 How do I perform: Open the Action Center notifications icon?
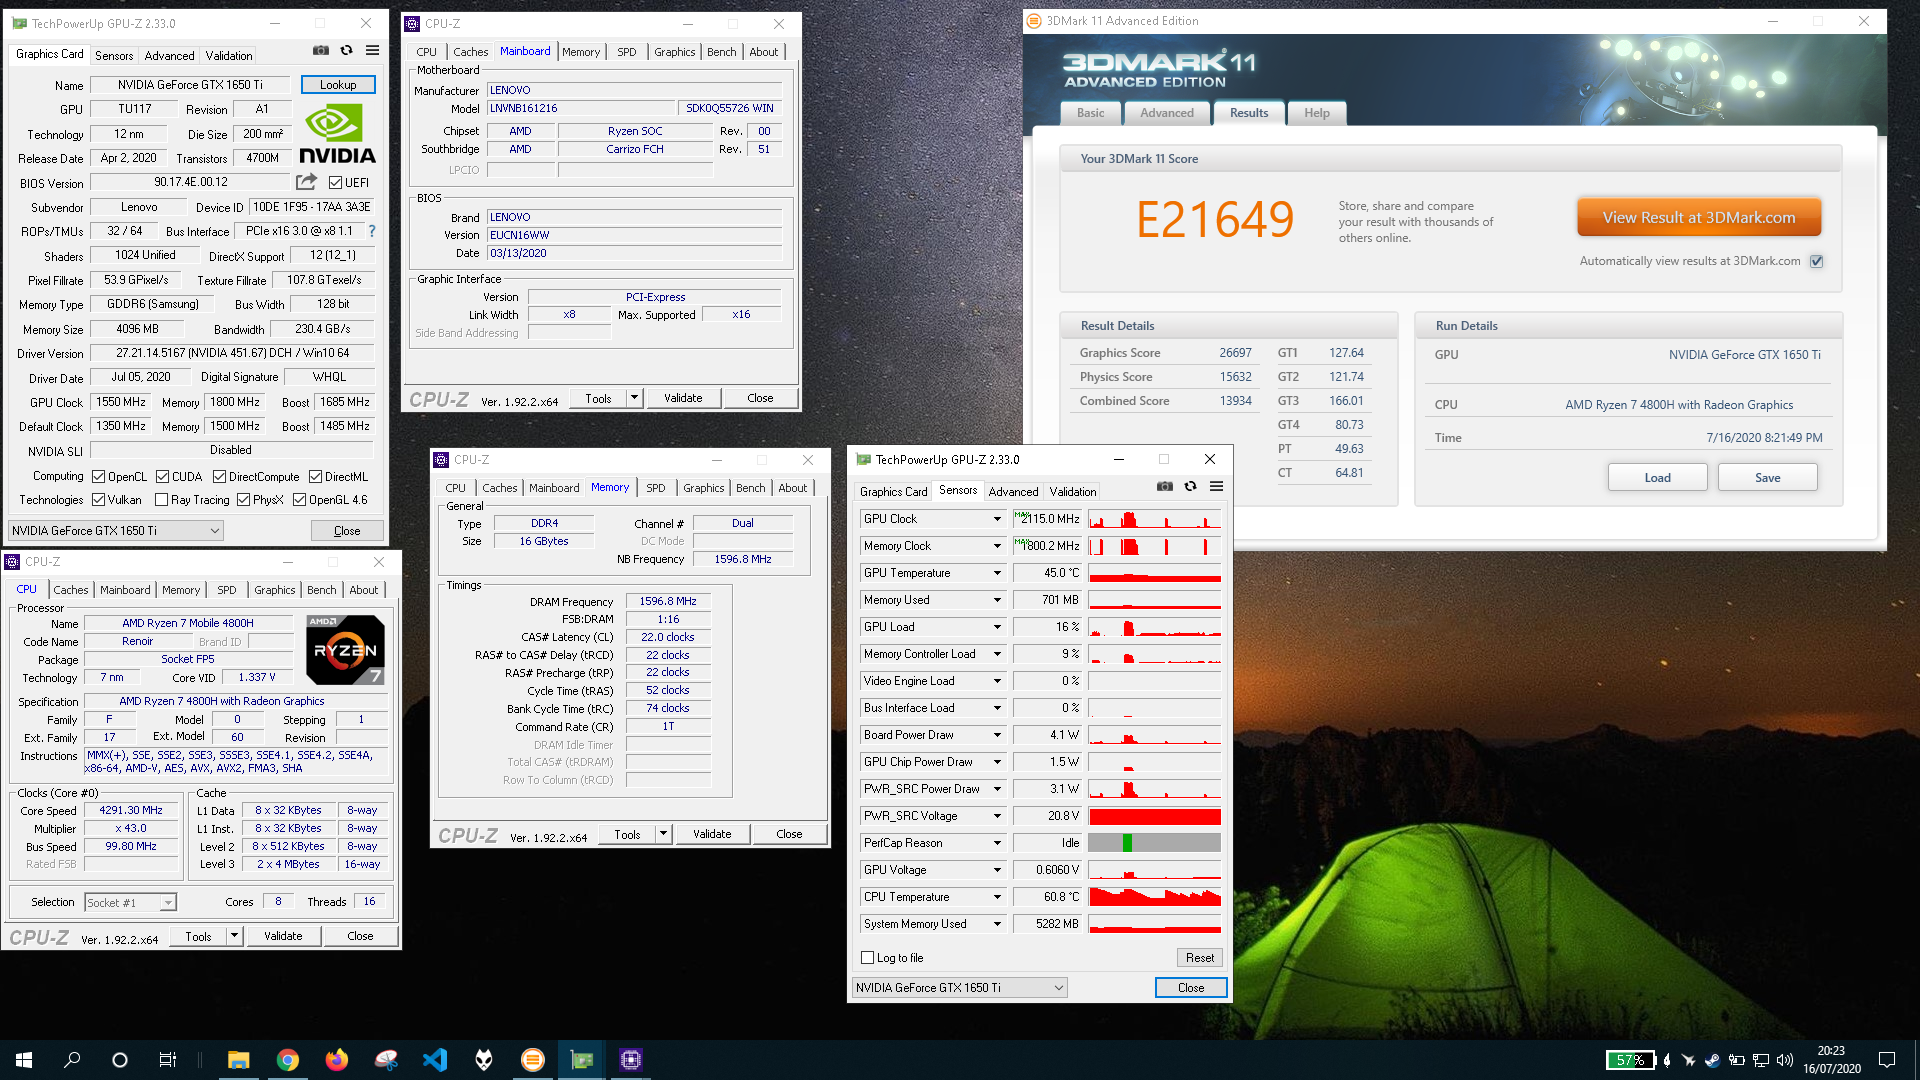[x=1887, y=1060]
